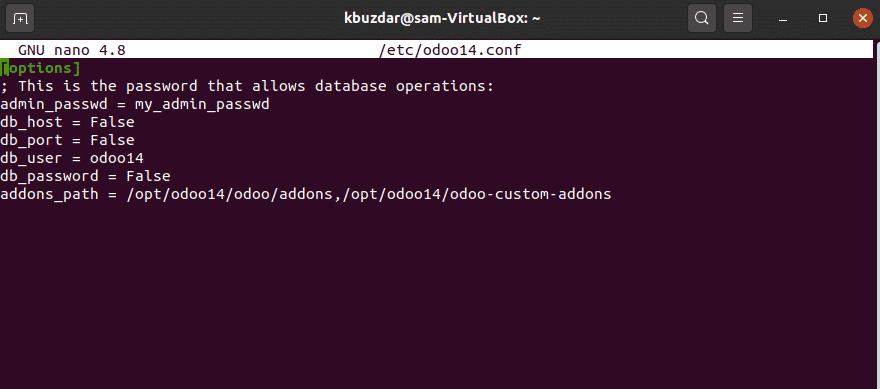880x389 pixels.
Task: Minimize the terminal window
Action: coord(783,19)
